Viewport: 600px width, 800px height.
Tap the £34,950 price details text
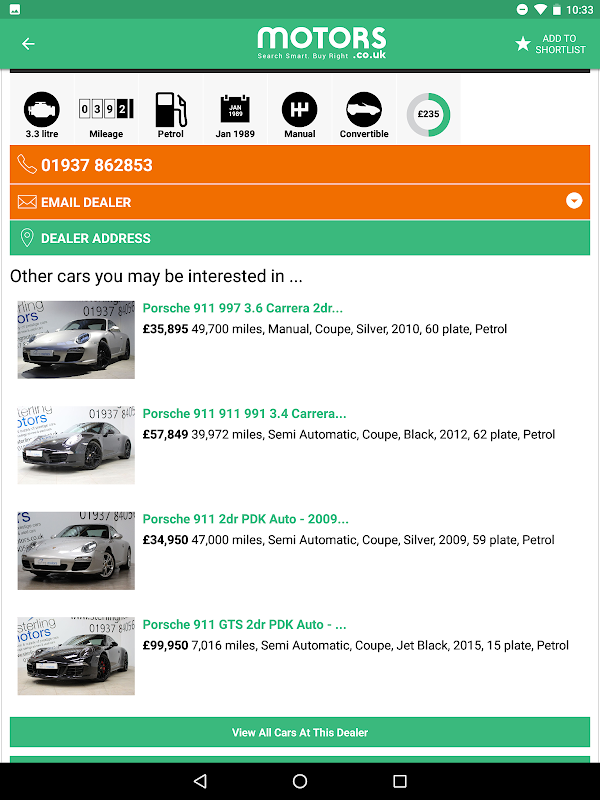click(x=348, y=540)
